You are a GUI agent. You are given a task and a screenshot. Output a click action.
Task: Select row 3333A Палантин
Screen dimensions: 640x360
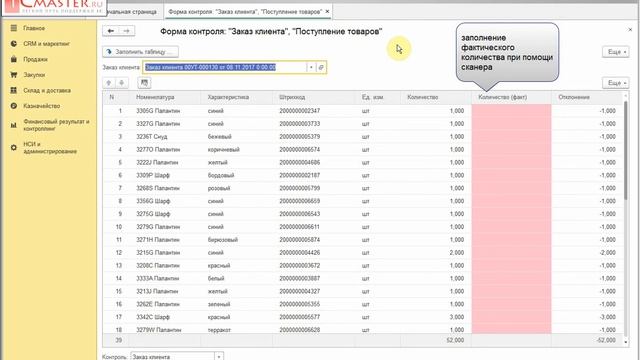pos(362,278)
